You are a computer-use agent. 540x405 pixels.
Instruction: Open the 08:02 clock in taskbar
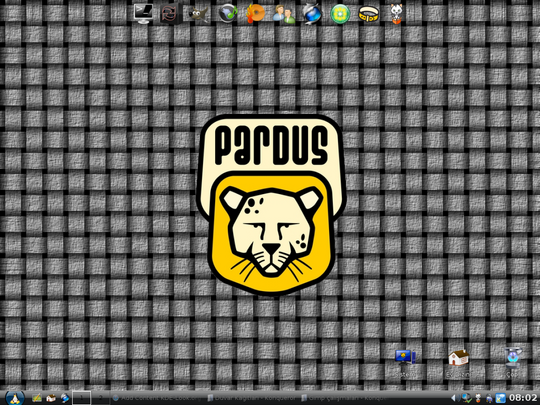point(523,398)
